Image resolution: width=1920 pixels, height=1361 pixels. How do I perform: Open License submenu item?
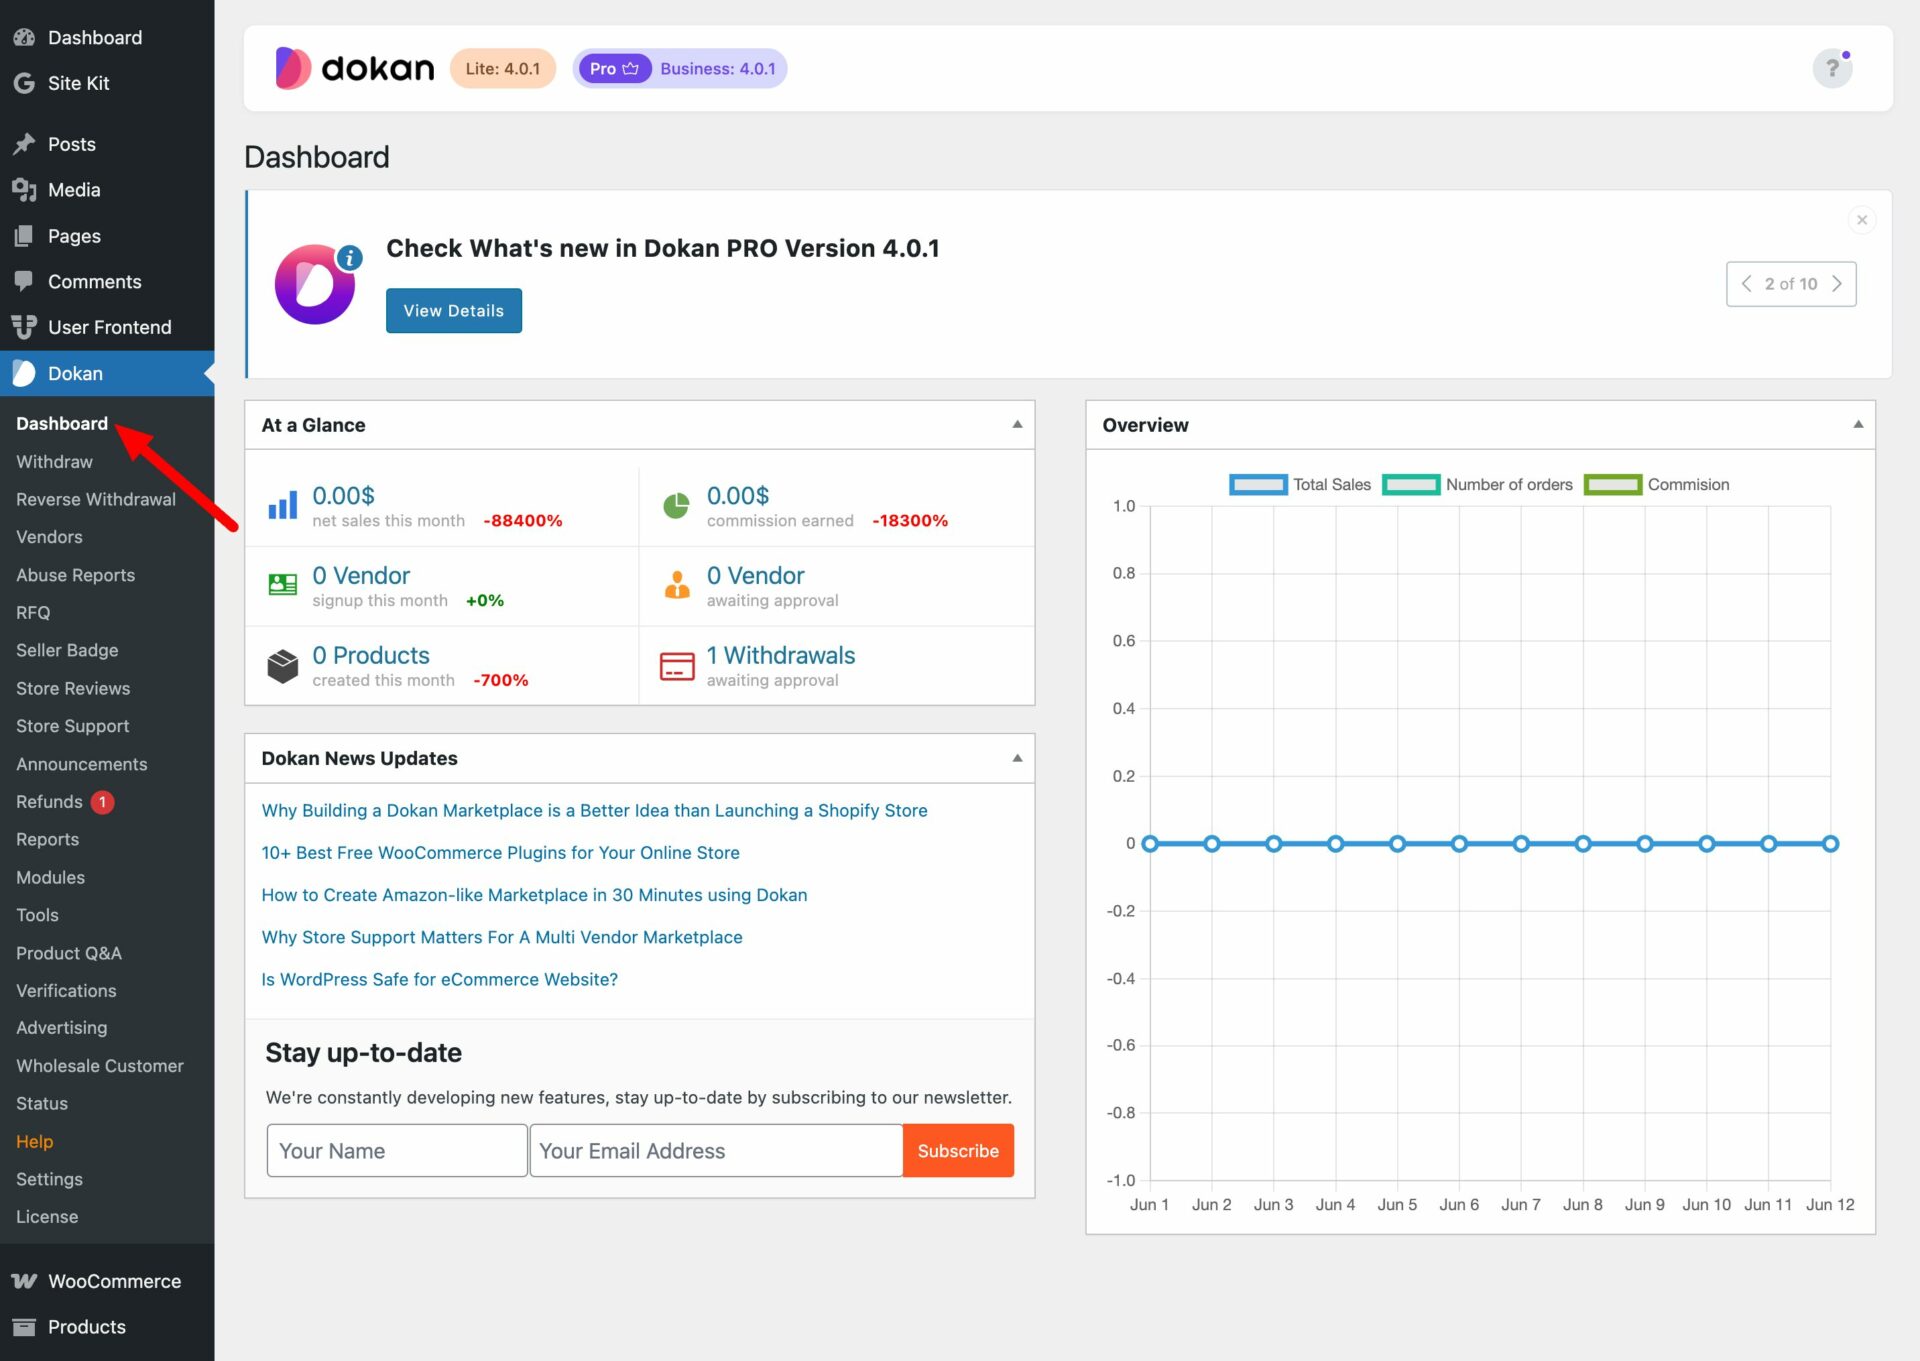pyautogui.click(x=47, y=1217)
